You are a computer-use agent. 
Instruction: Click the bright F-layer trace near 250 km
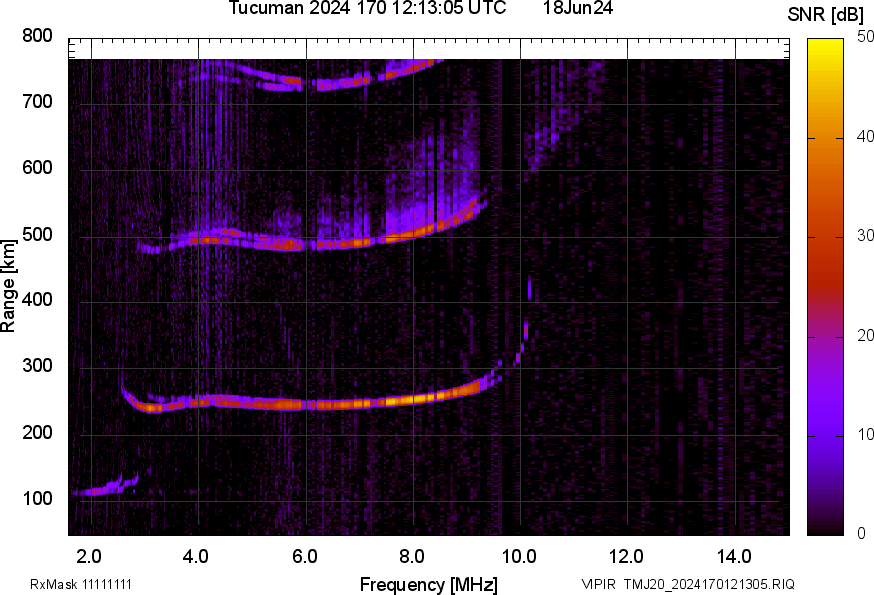(300, 404)
